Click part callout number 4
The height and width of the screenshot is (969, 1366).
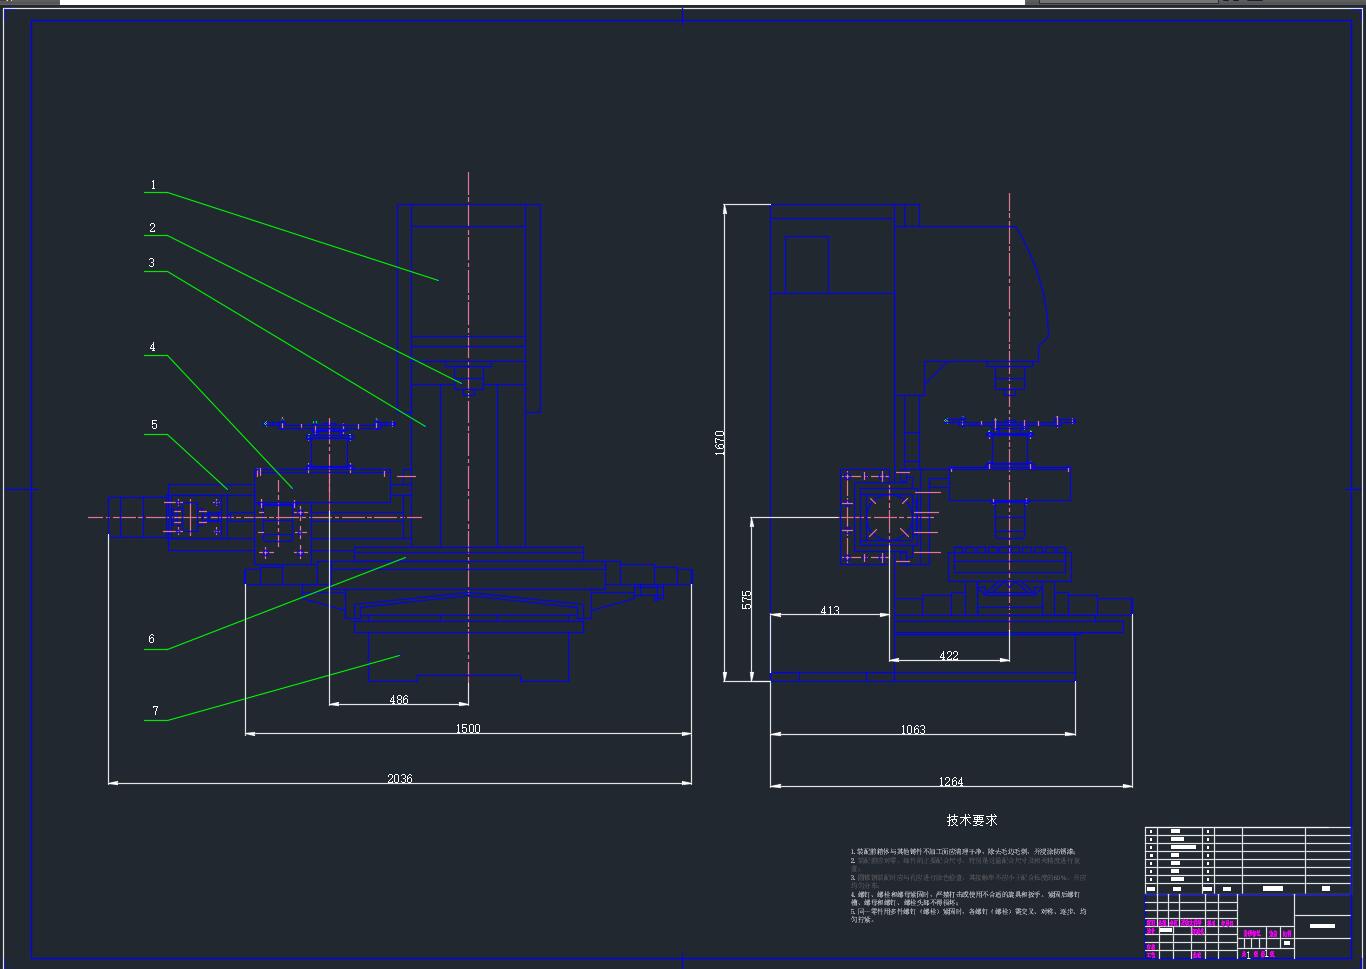[152, 348]
